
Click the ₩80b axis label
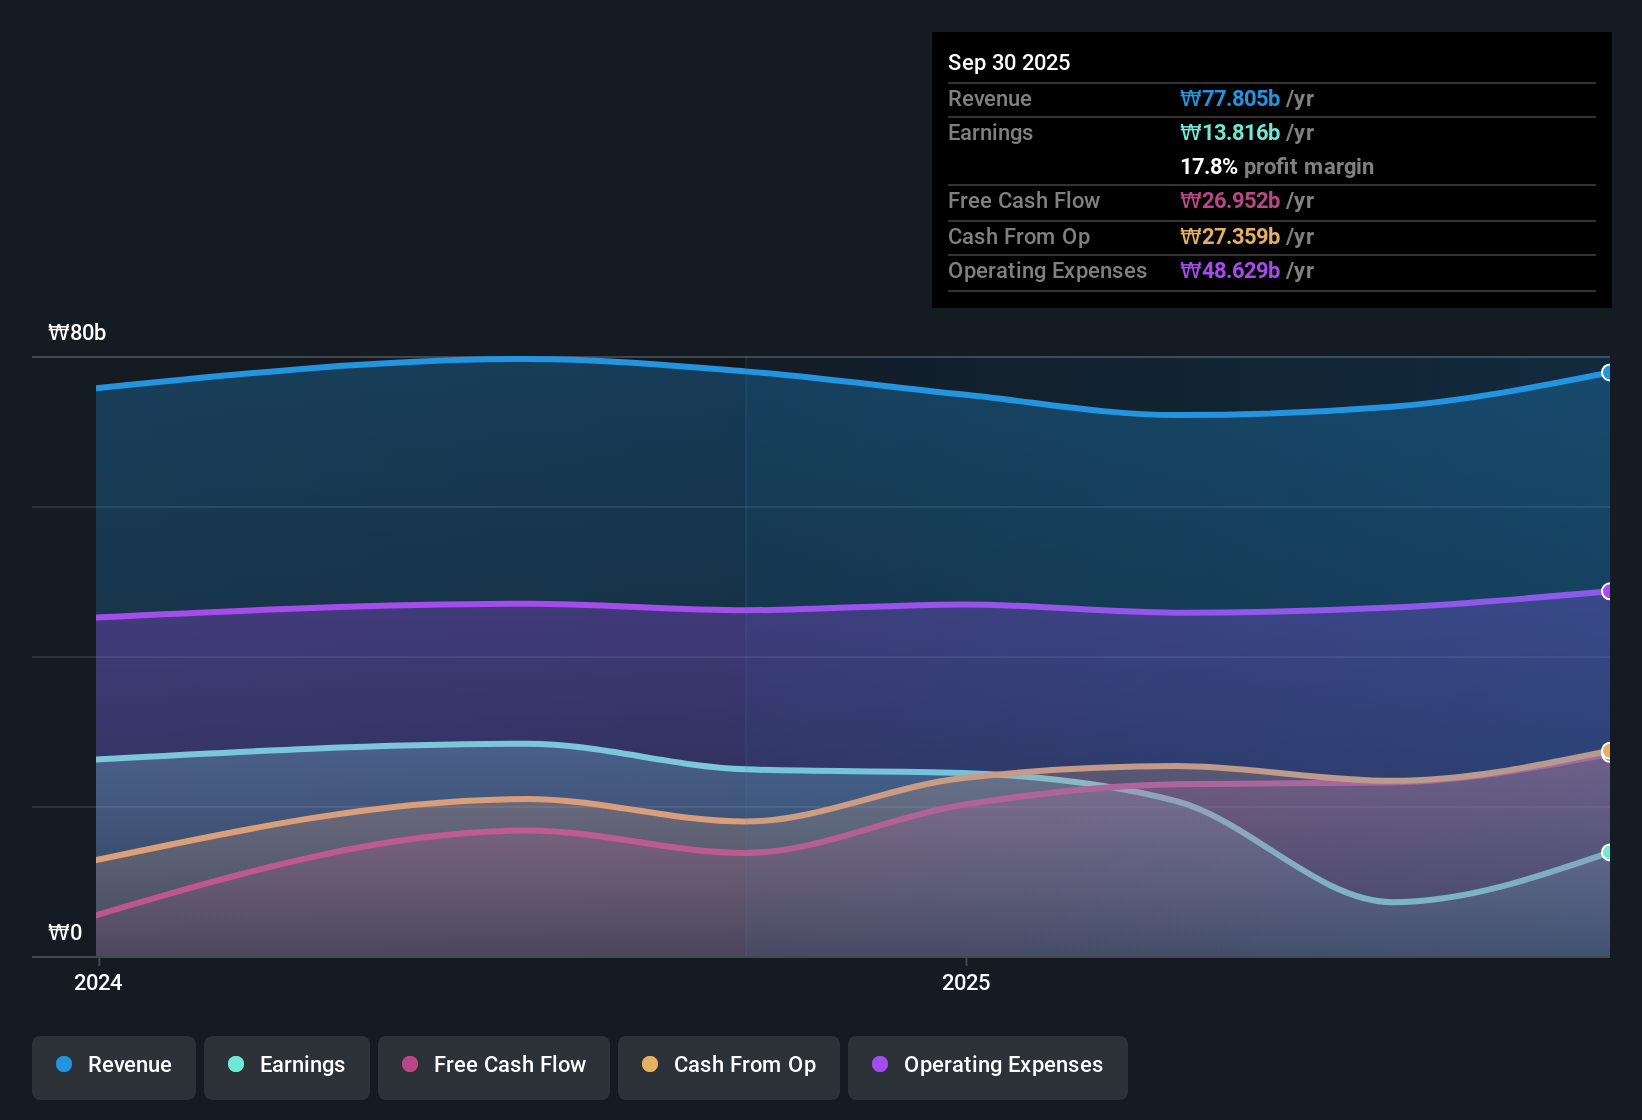[x=77, y=332]
